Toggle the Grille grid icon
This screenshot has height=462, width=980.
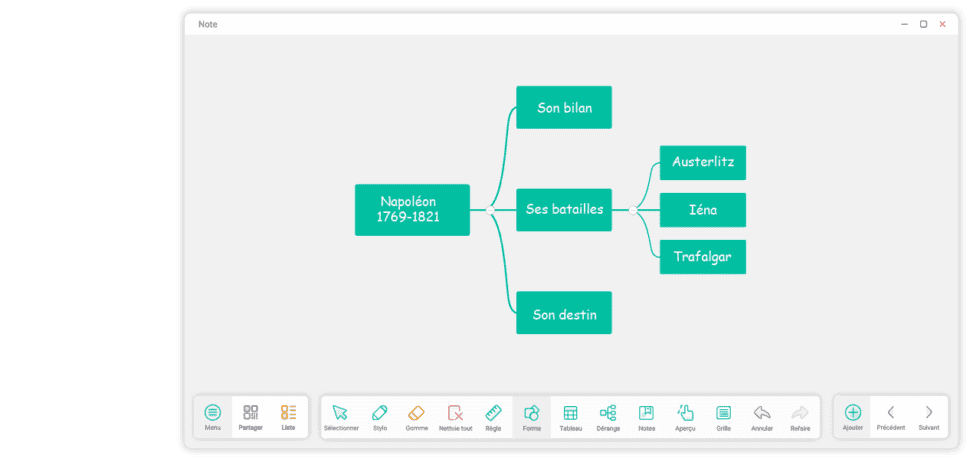pos(723,413)
